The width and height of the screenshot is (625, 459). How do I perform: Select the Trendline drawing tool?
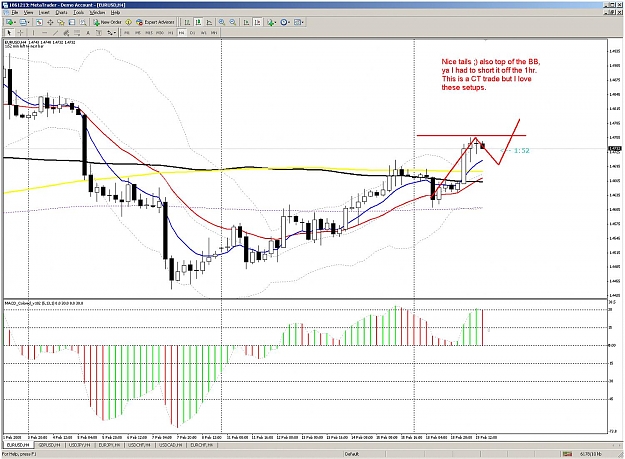click(x=55, y=33)
